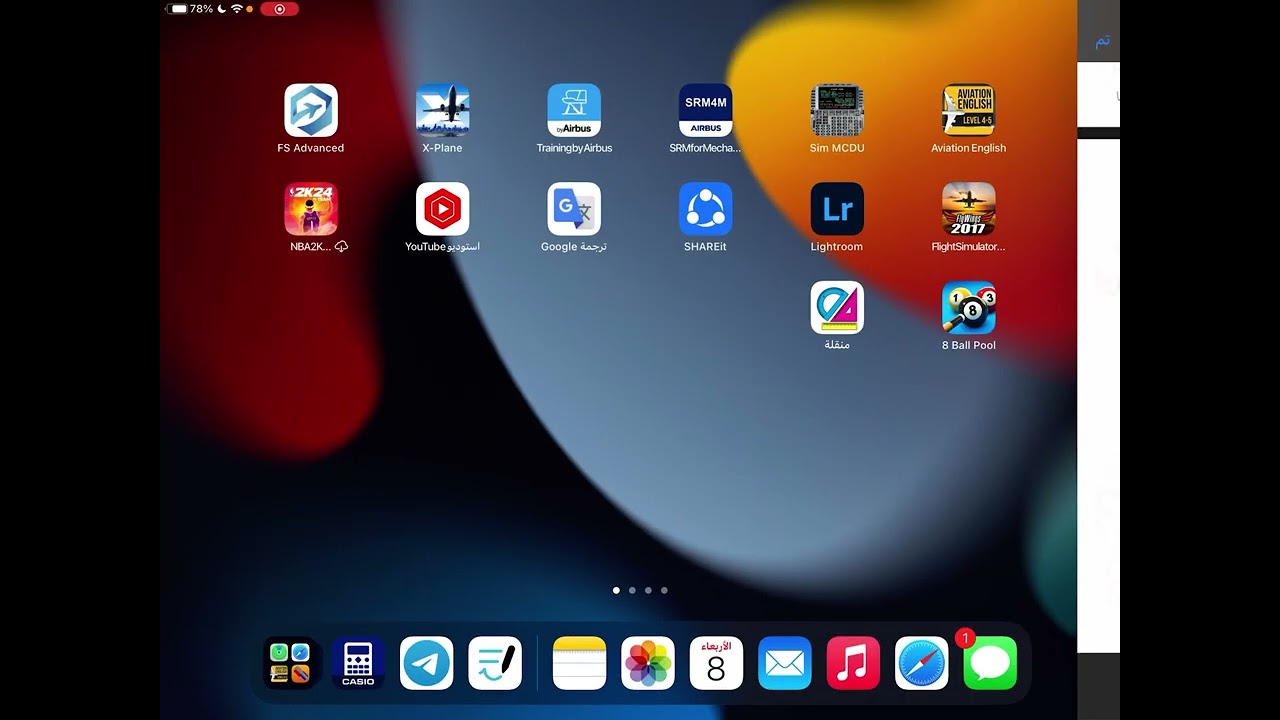The image size is (1280, 720).
Task: Open Telegram from the dock
Action: click(x=427, y=663)
